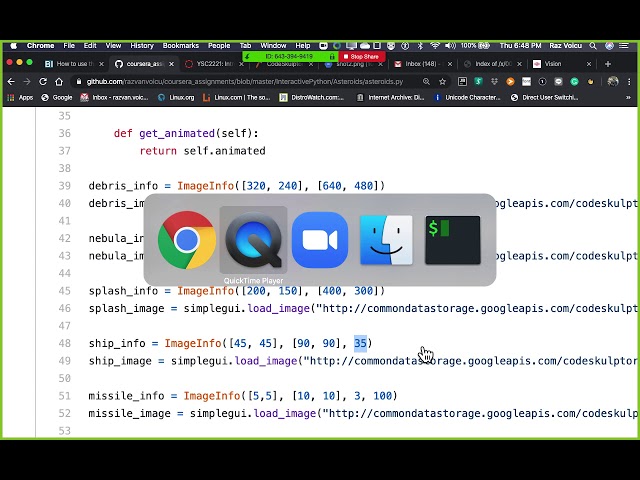The image size is (640, 480).
Task: Open the Chrome menu in the menu bar
Action: [40, 46]
